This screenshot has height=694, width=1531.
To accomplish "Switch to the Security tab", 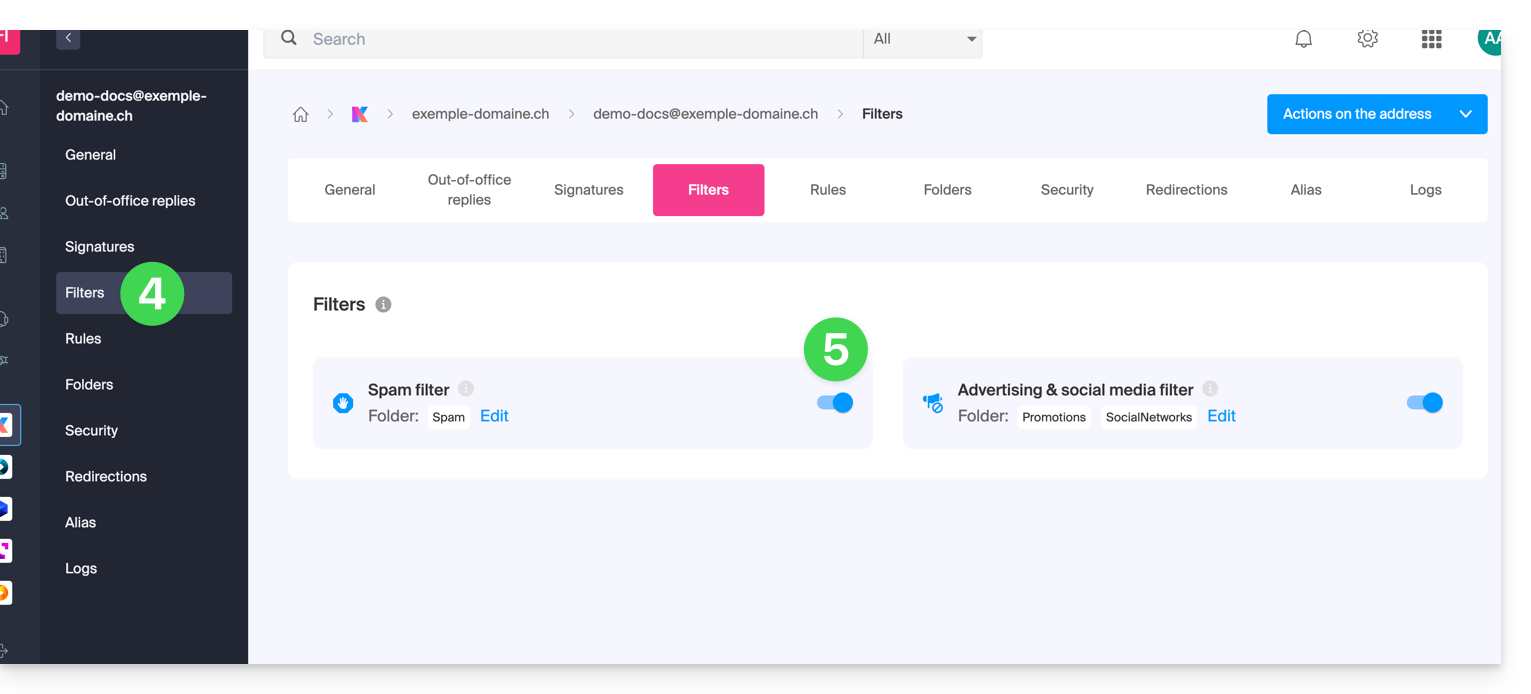I will (x=1067, y=190).
